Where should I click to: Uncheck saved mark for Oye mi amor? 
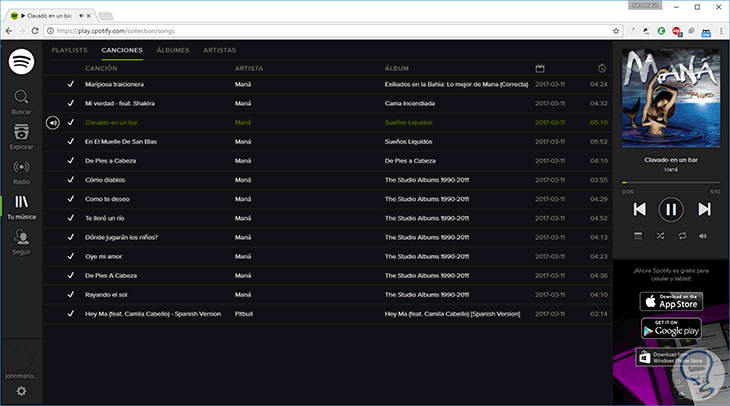tap(71, 256)
